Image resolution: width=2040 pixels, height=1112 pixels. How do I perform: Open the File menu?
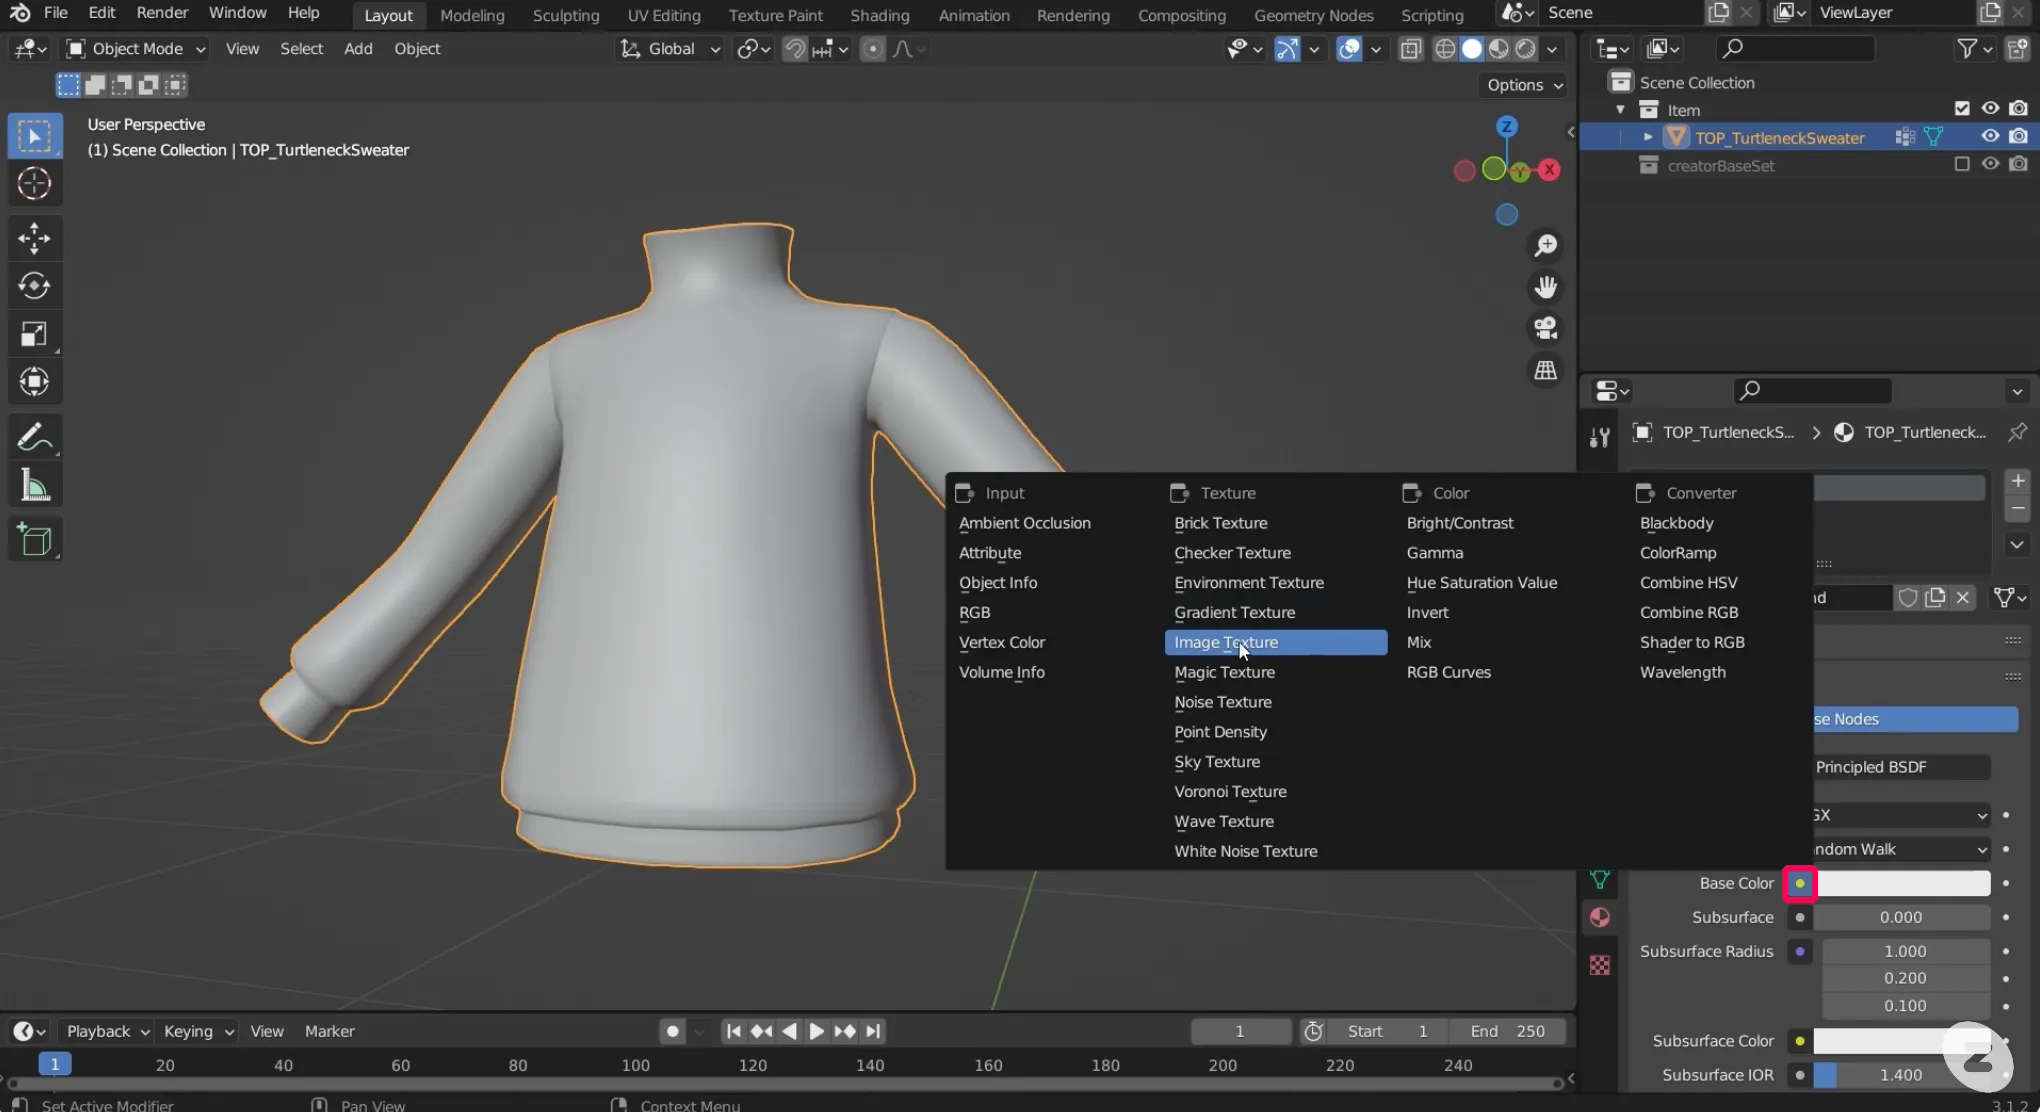[56, 13]
